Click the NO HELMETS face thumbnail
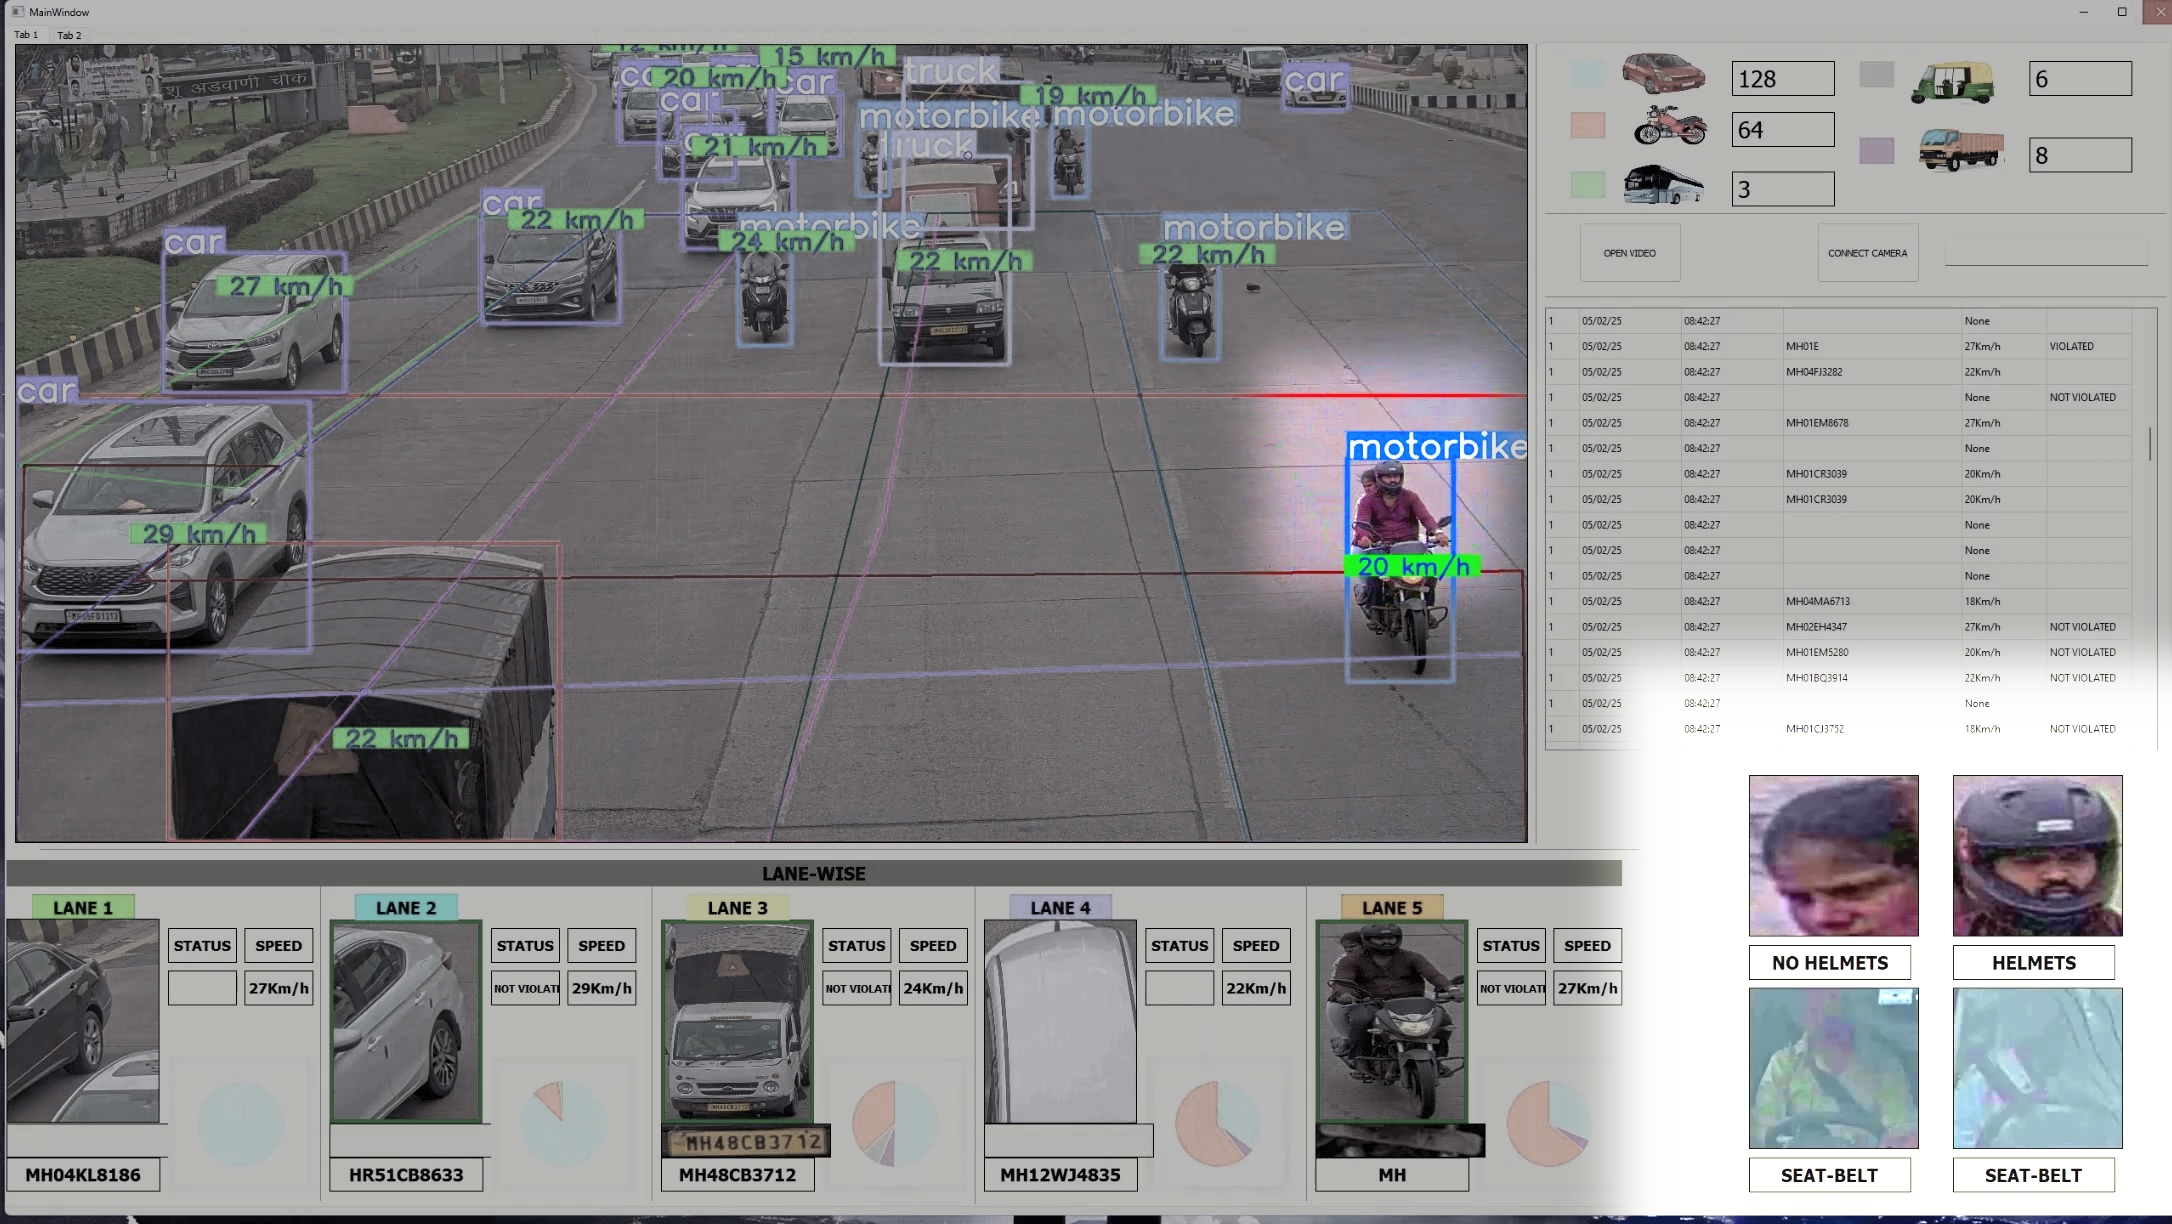This screenshot has height=1224, width=2172. click(x=1833, y=856)
